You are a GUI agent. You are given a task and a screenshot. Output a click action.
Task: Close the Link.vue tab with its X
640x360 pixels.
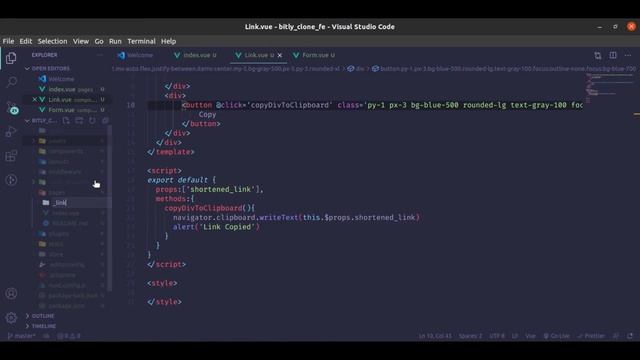click(x=280, y=55)
